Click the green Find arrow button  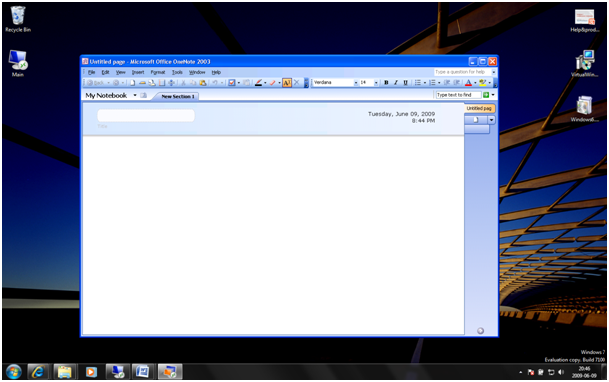coord(485,95)
